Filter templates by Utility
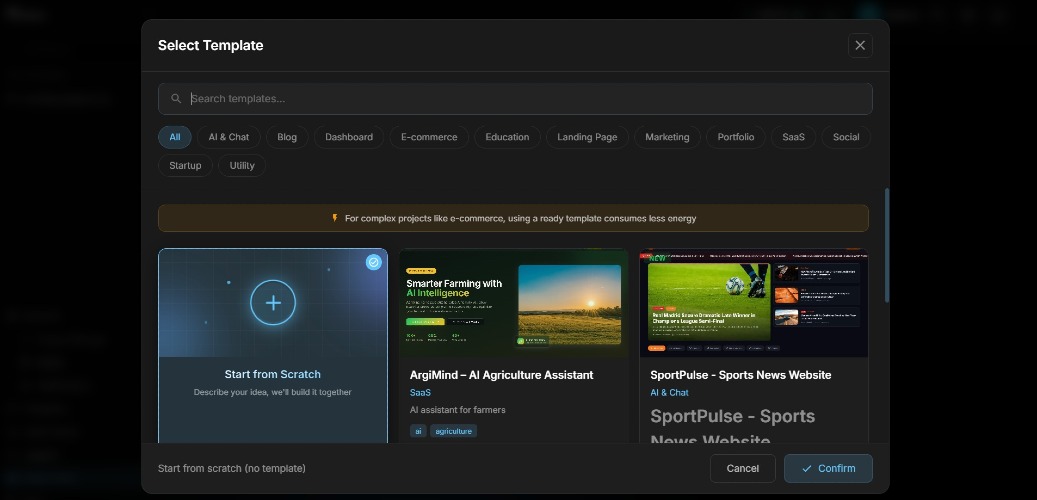The width and height of the screenshot is (1037, 500). 242,165
